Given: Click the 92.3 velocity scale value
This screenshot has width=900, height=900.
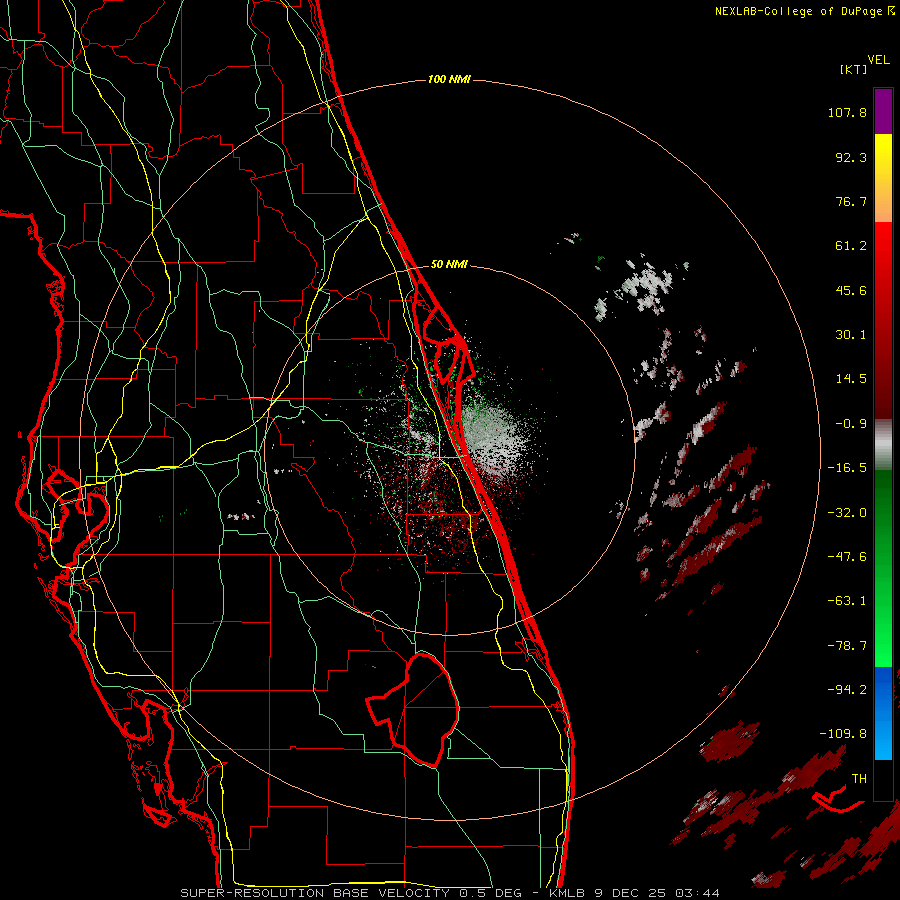Looking at the screenshot, I should (851, 157).
